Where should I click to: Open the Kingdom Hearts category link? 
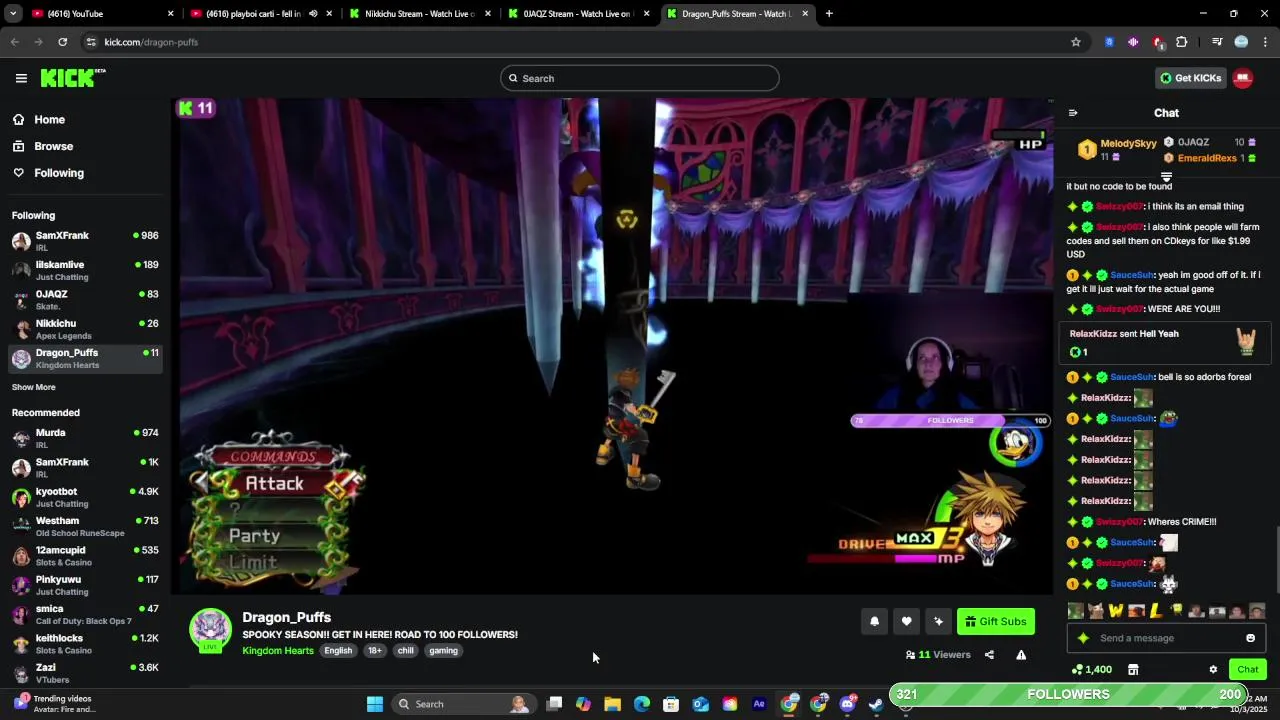pyautogui.click(x=278, y=651)
